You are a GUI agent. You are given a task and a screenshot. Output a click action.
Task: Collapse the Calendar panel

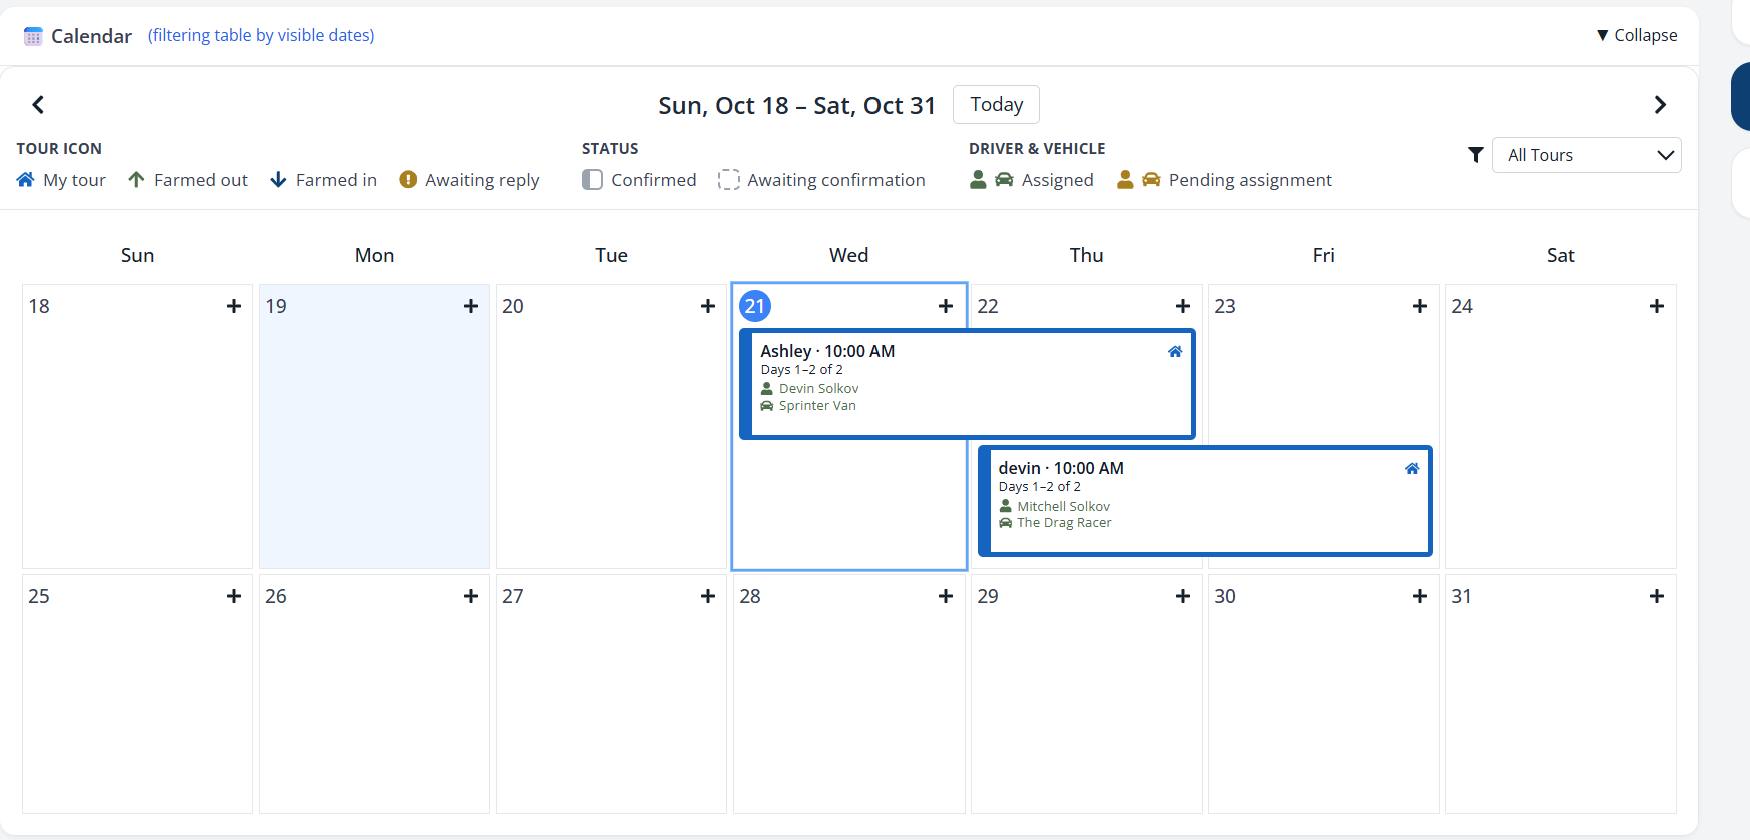1637,35
